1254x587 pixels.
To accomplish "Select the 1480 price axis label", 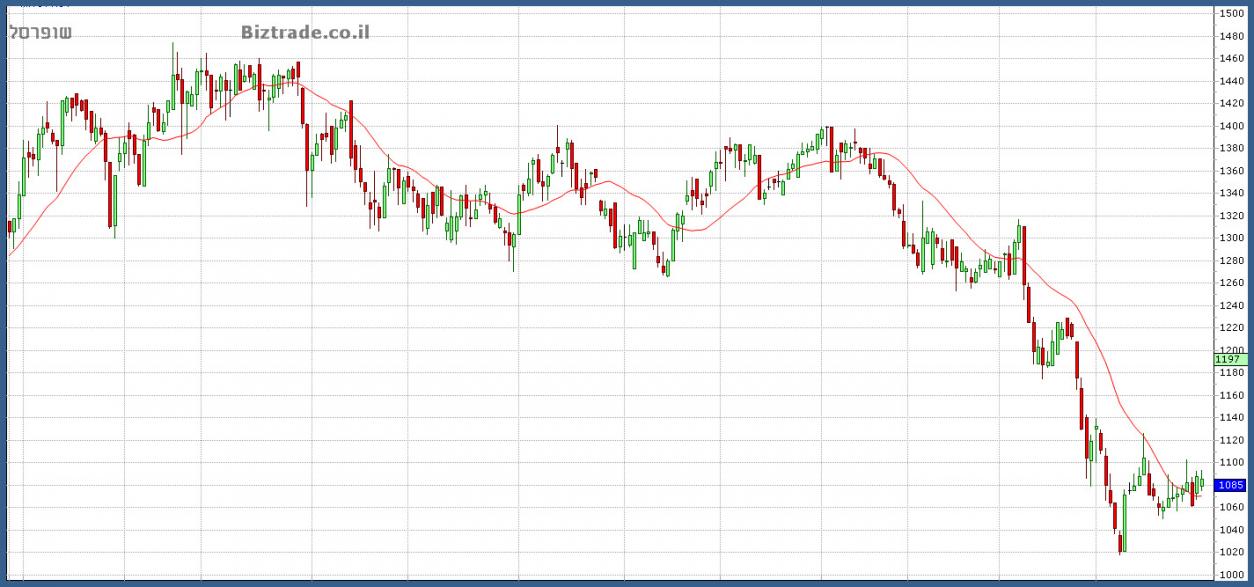I will pos(1230,36).
